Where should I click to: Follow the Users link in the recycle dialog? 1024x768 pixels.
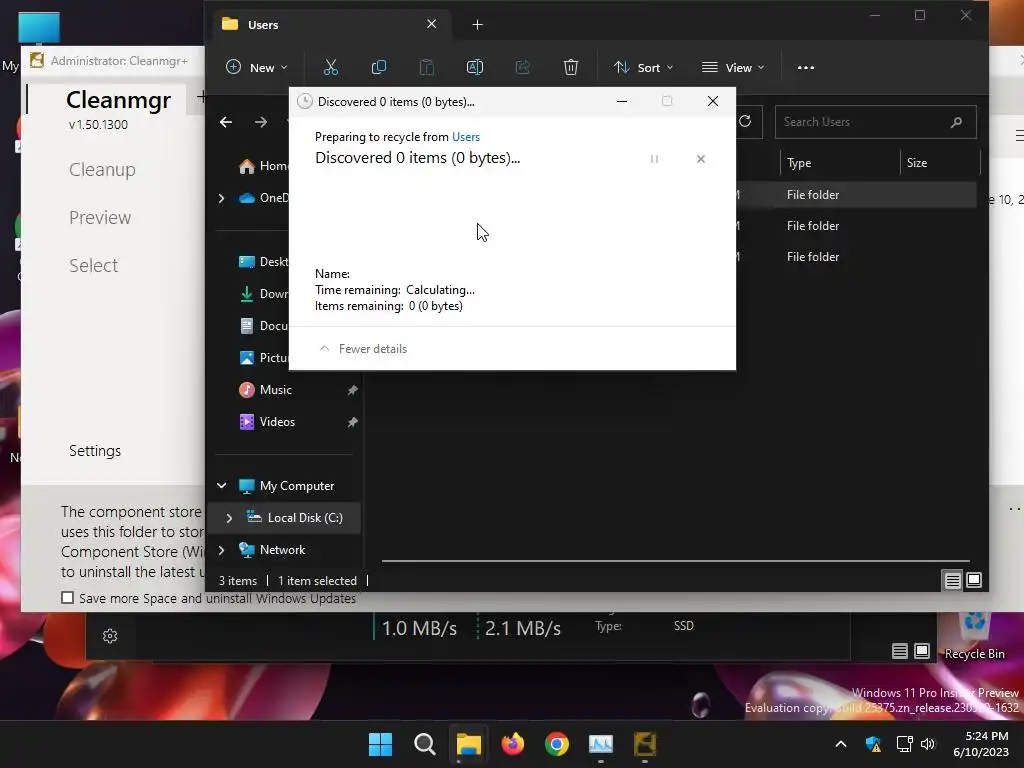[466, 136]
